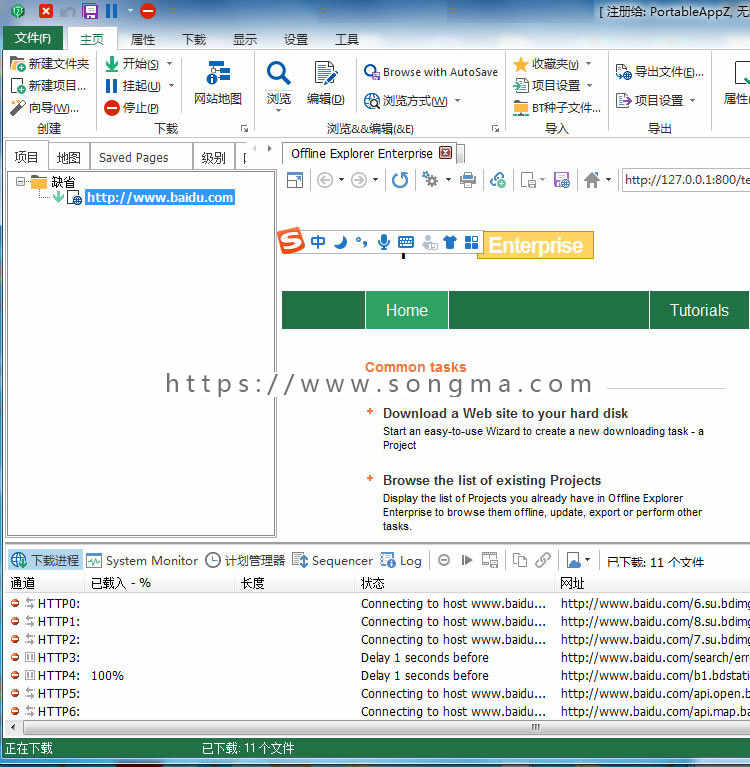This screenshot has width=750, height=767.
Task: Open the Sequencer tab
Action: click(332, 561)
